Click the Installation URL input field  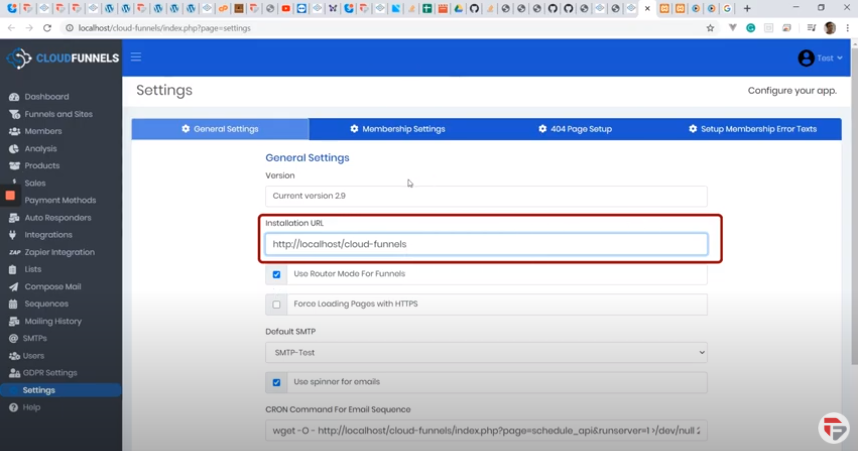tap(486, 244)
